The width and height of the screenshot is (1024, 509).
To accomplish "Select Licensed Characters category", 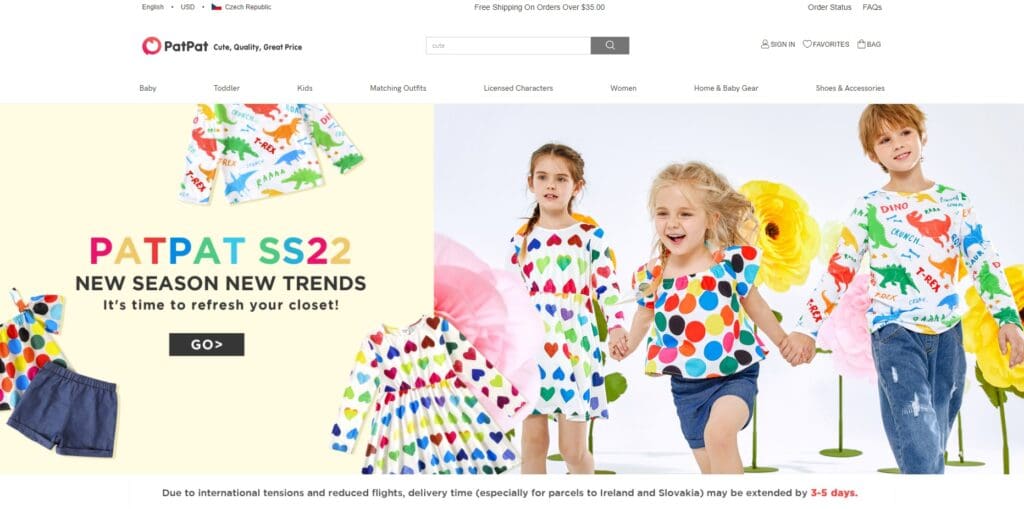I will [x=519, y=88].
